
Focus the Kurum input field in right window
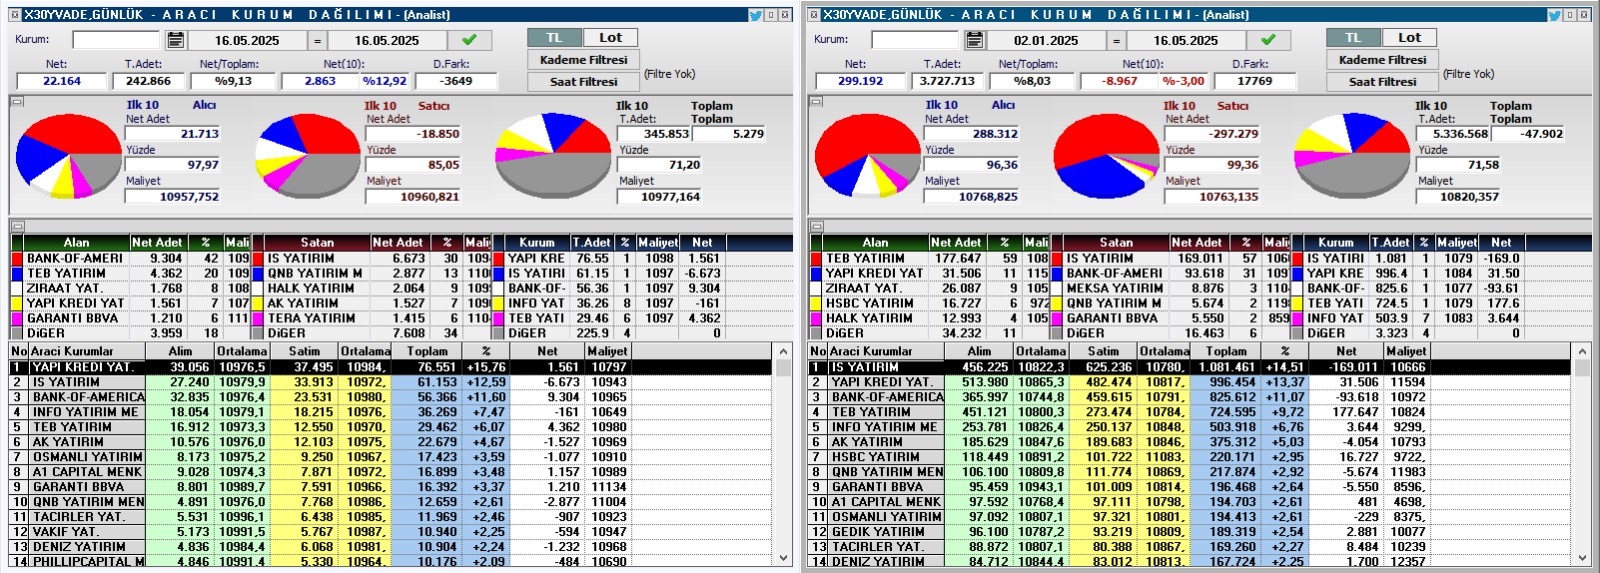[x=915, y=40]
